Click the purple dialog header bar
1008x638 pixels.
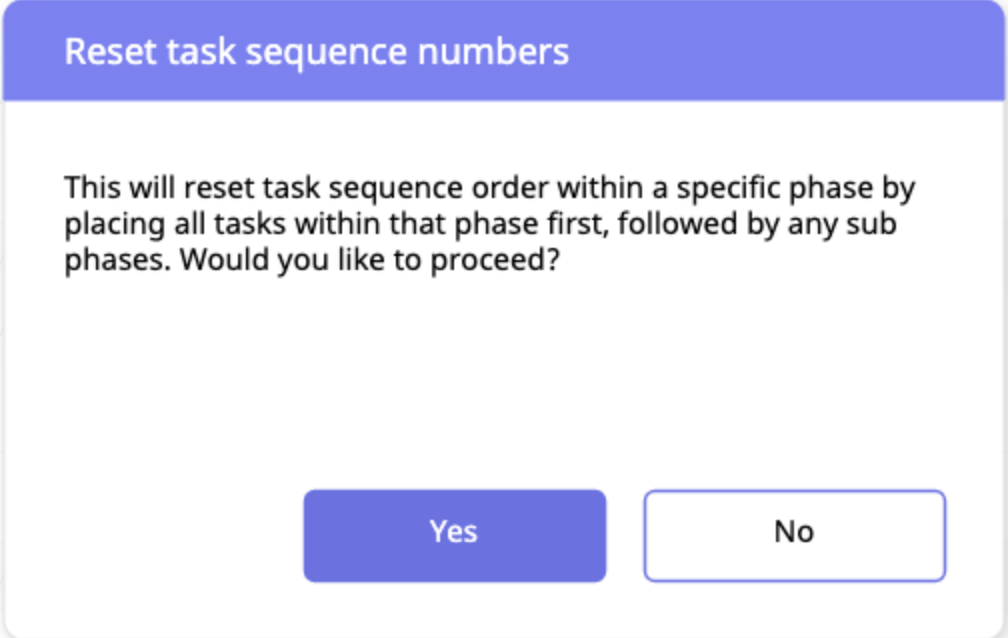point(780,51)
